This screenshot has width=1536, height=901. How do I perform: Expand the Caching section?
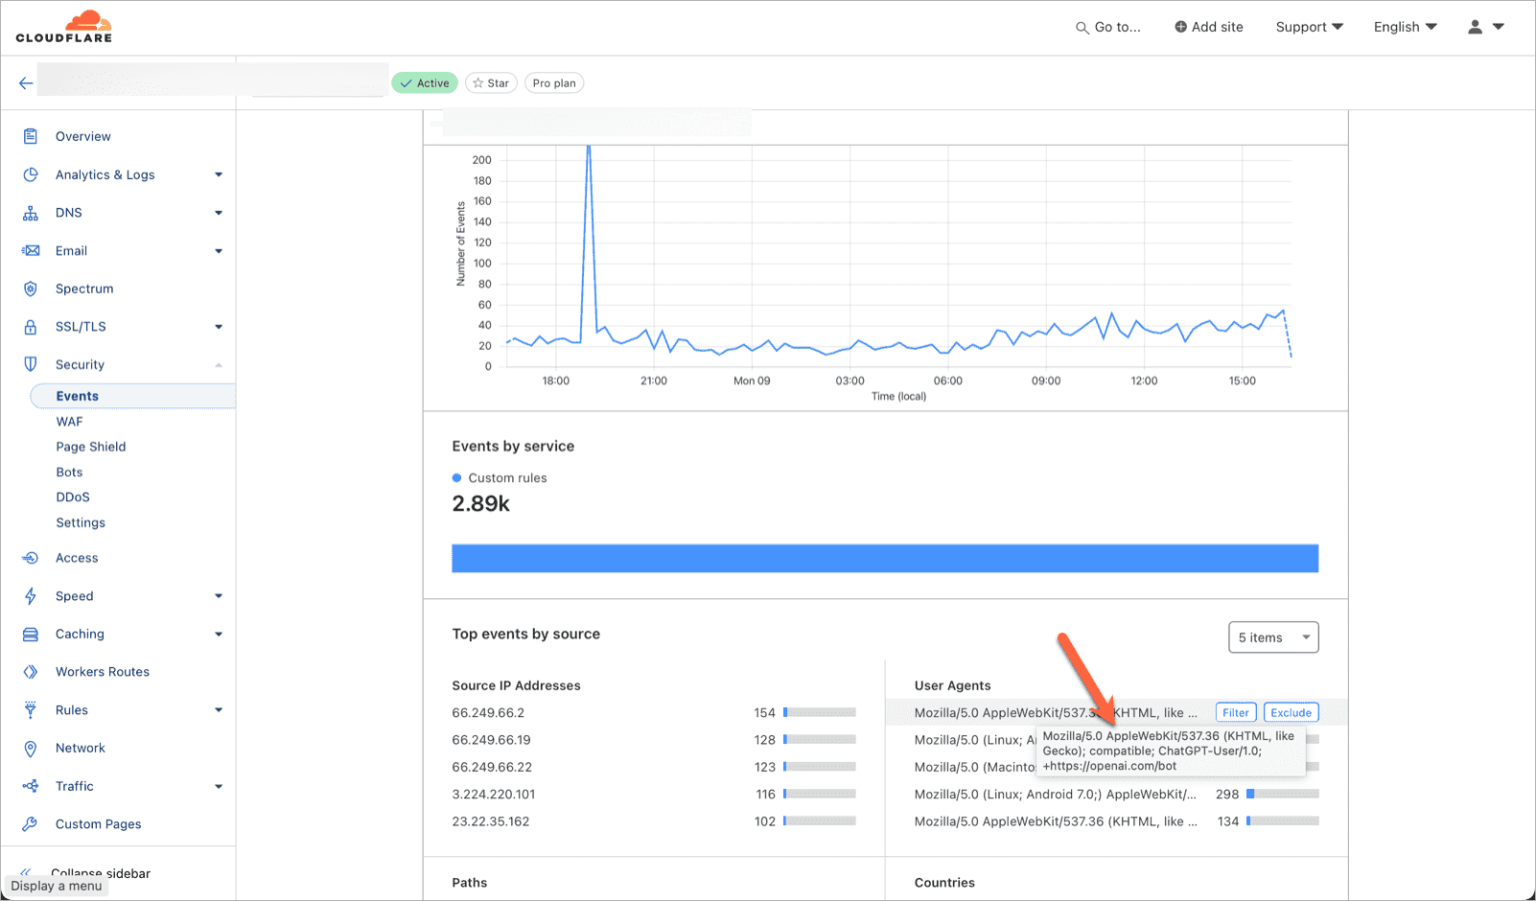coord(218,634)
